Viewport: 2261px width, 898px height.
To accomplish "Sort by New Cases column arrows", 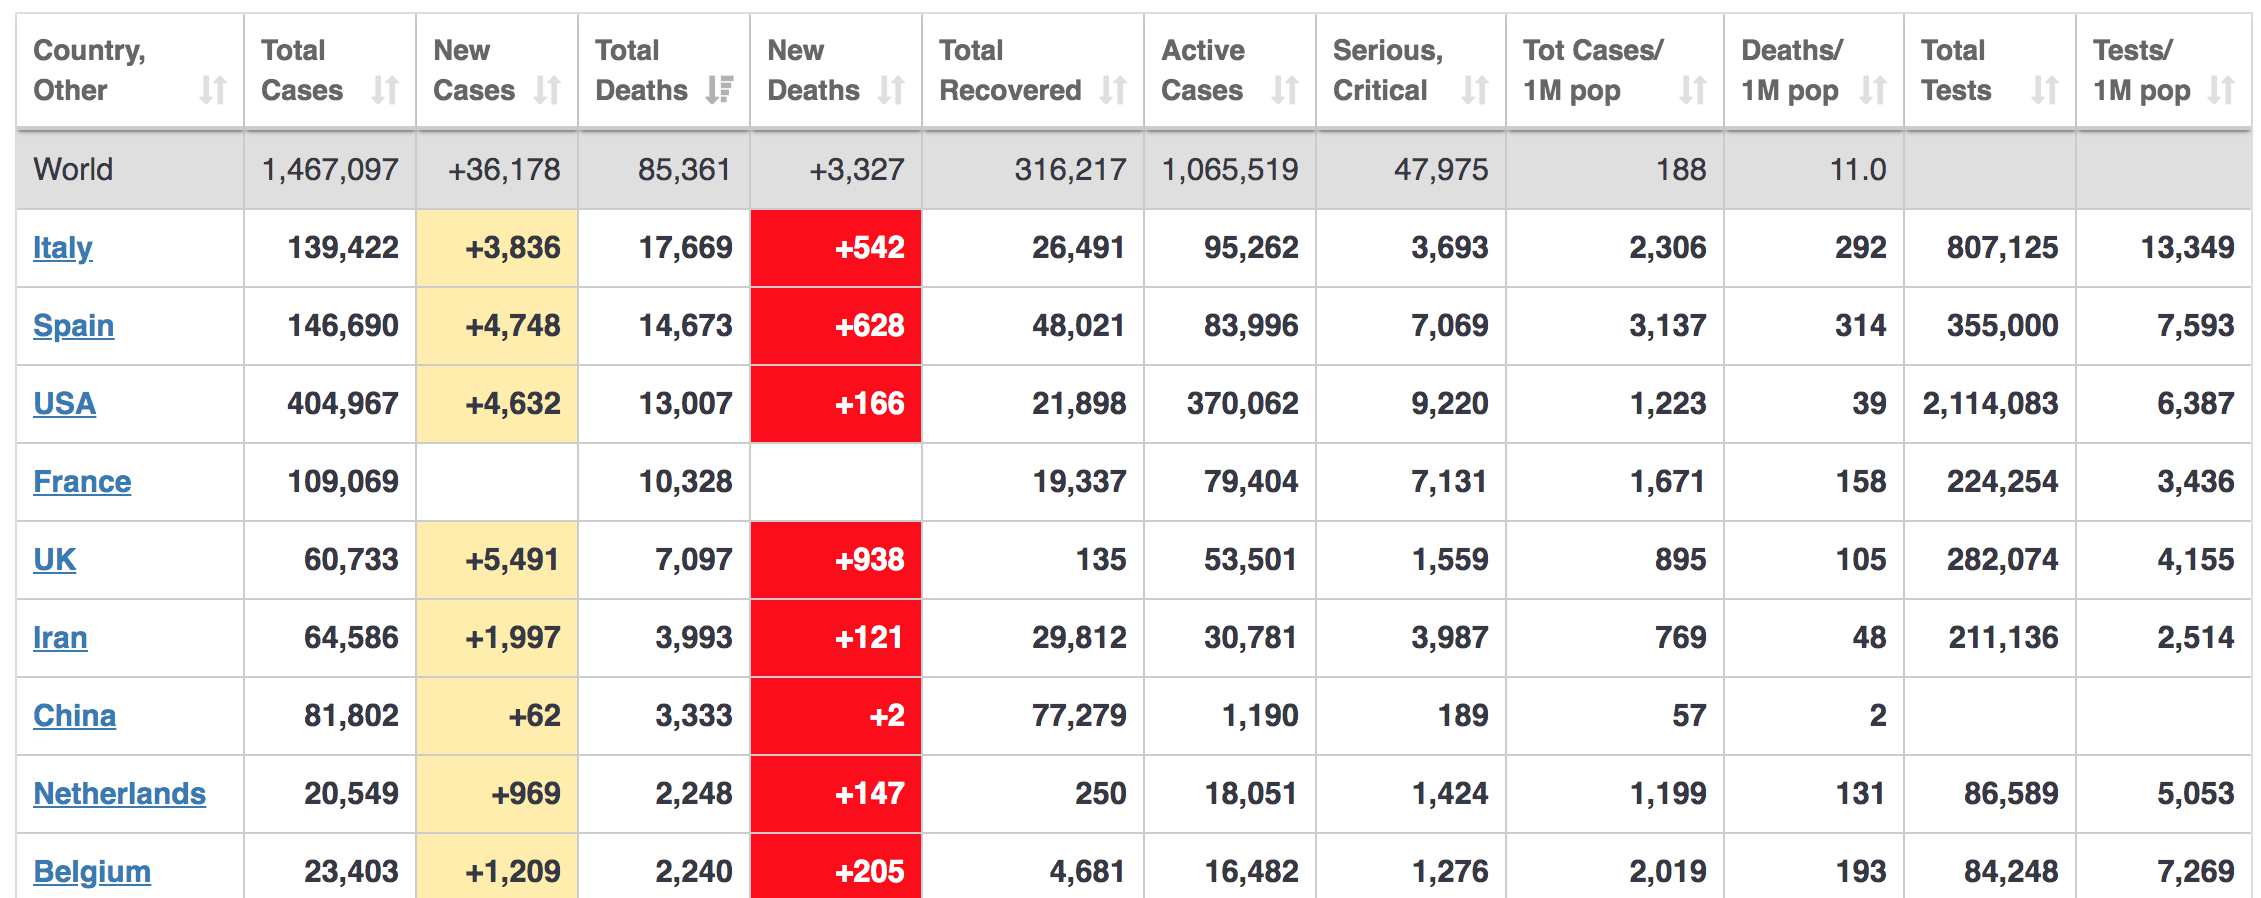I will [x=547, y=90].
